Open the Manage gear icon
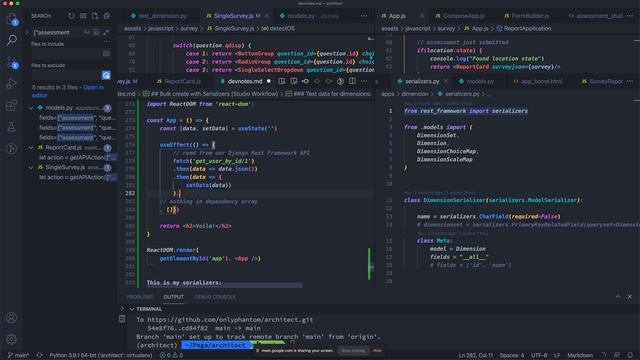This screenshot has width=640, height=360. coord(11,339)
